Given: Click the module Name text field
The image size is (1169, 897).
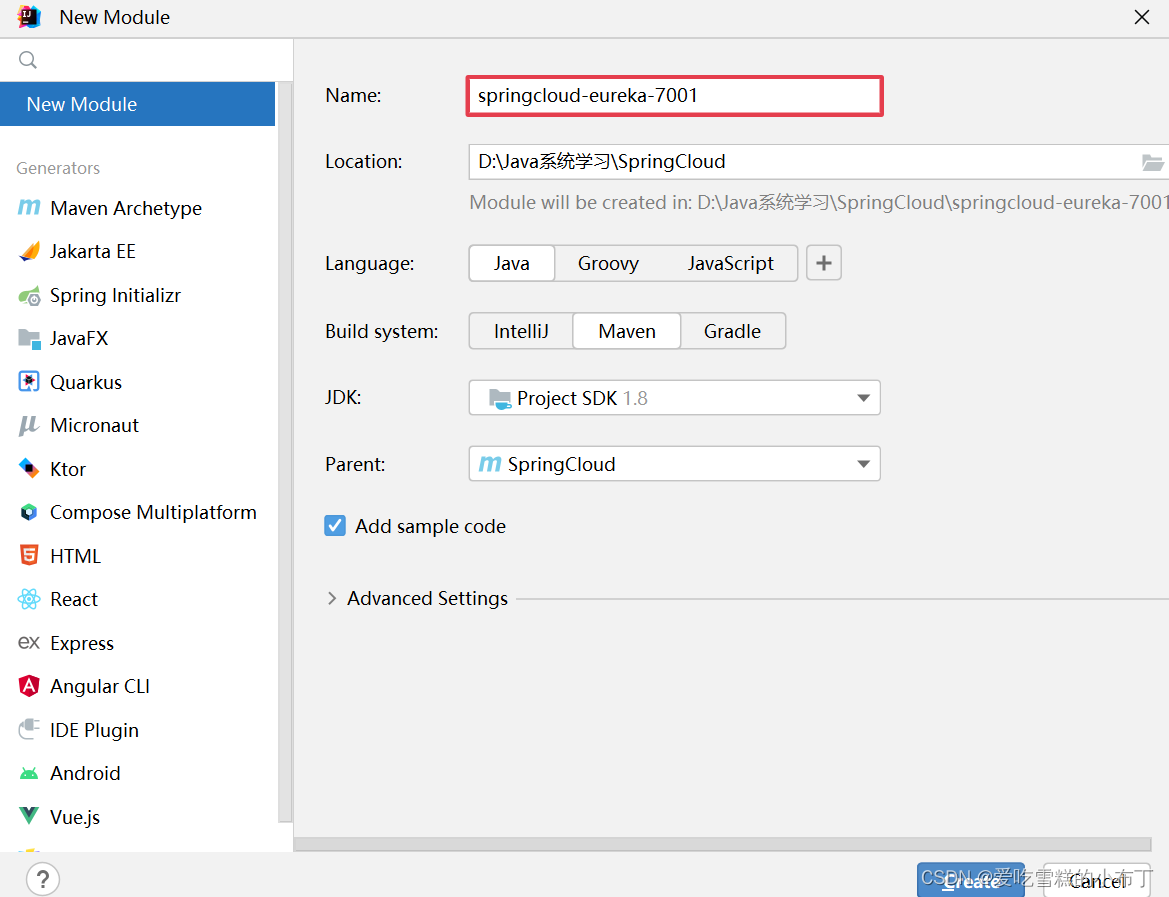Looking at the screenshot, I should coord(674,96).
